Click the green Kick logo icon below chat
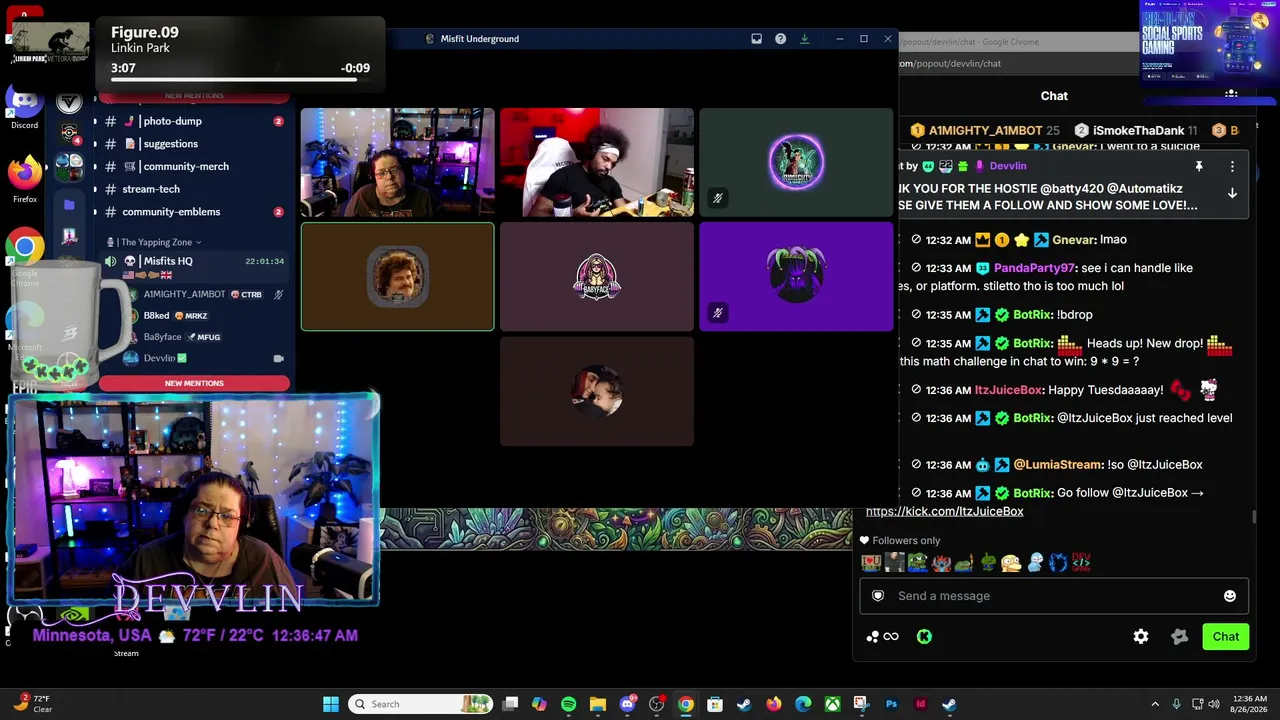1280x720 pixels. 924,637
